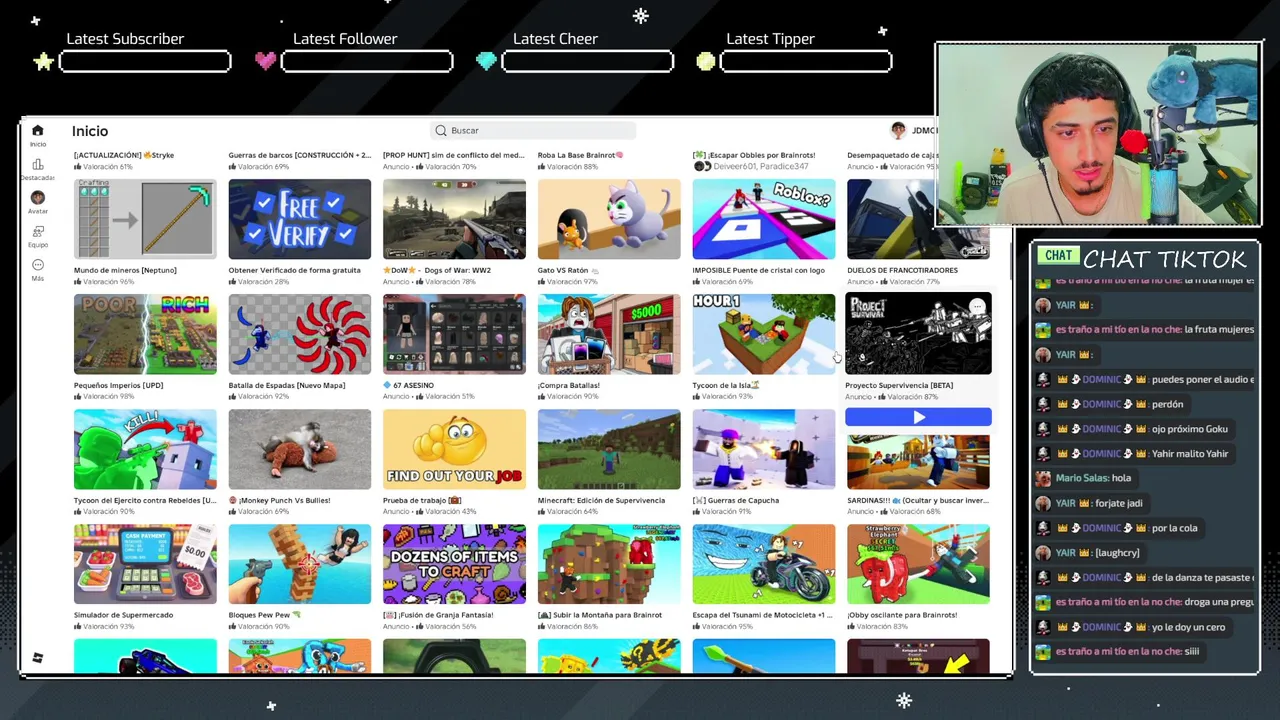1280x720 pixels.
Task: Click the title 'Guerras de barcos [CONSTRUCCIÓN + 2...'
Action: (299, 155)
